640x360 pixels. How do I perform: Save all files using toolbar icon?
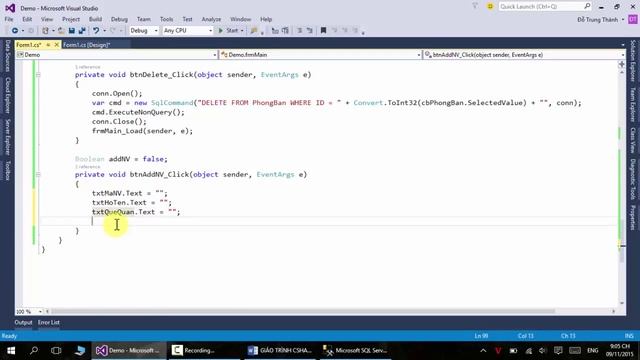(82, 31)
